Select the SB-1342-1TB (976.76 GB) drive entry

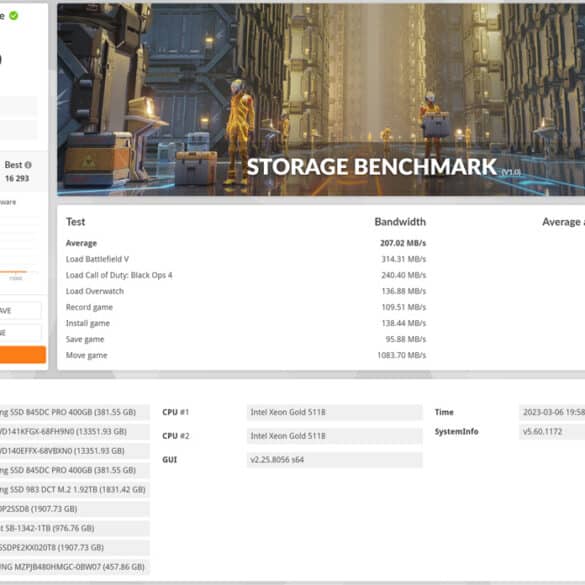[x=75, y=528]
